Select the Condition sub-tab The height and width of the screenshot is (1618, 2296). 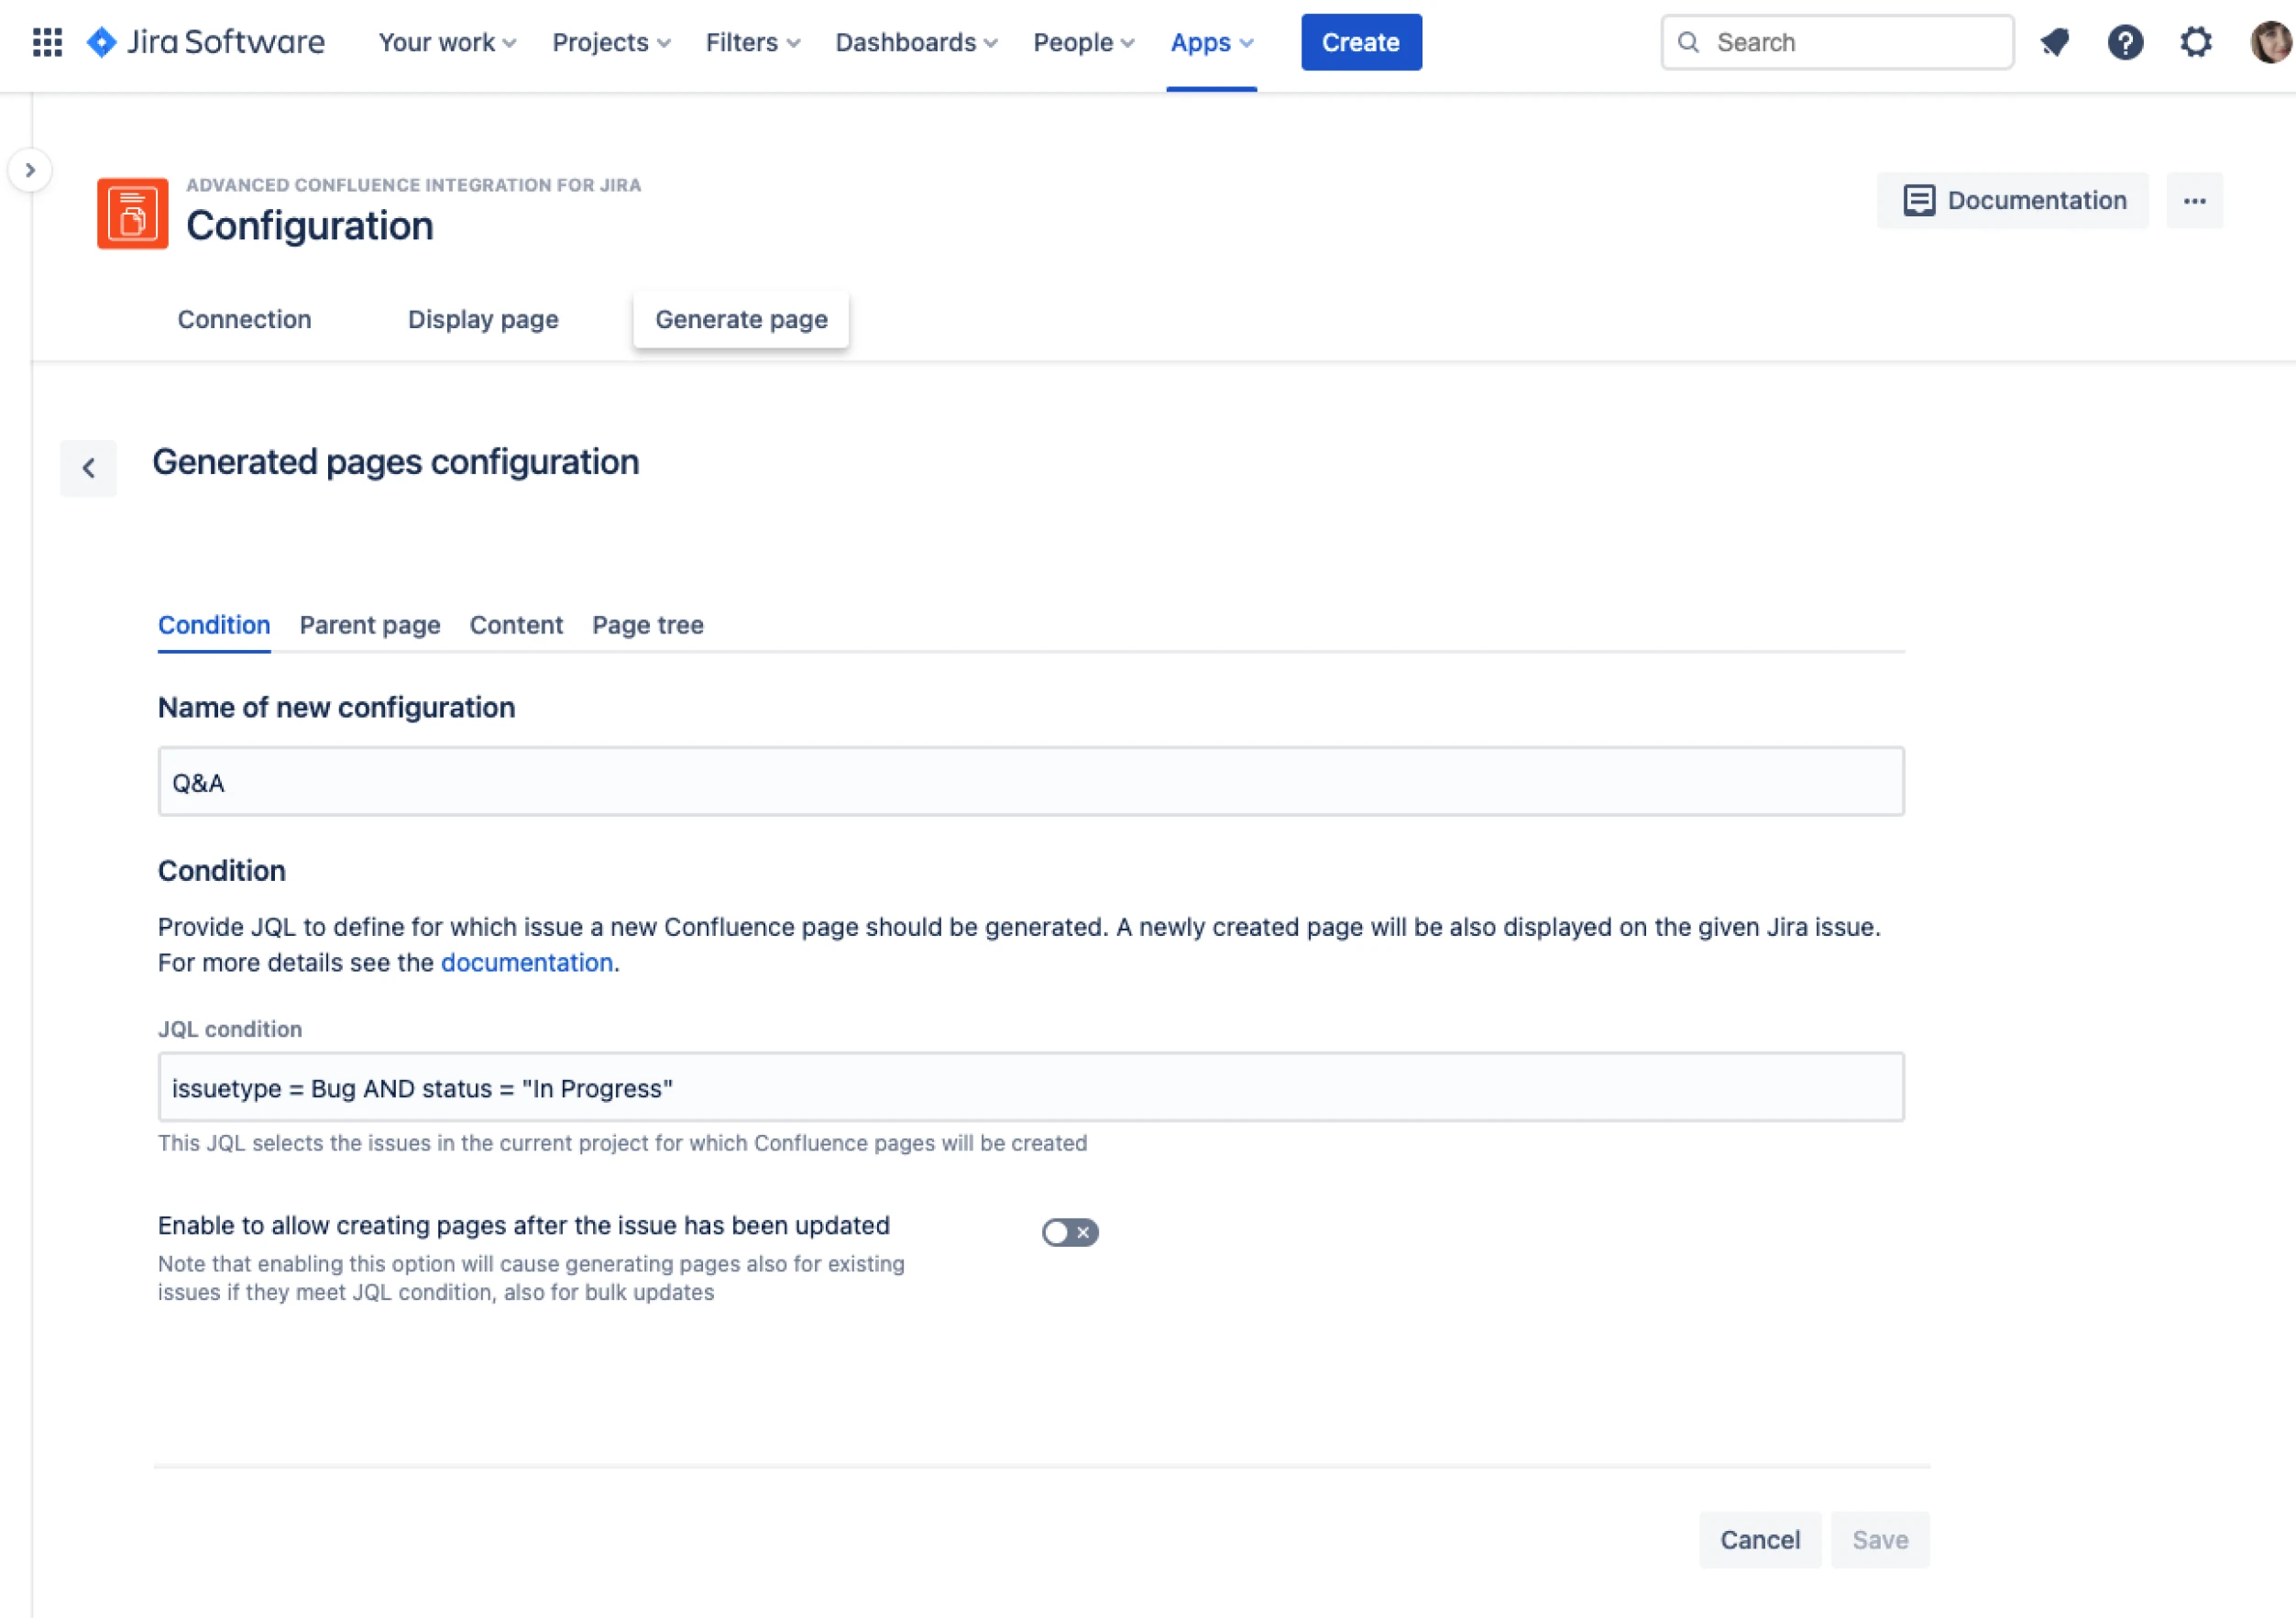[214, 626]
